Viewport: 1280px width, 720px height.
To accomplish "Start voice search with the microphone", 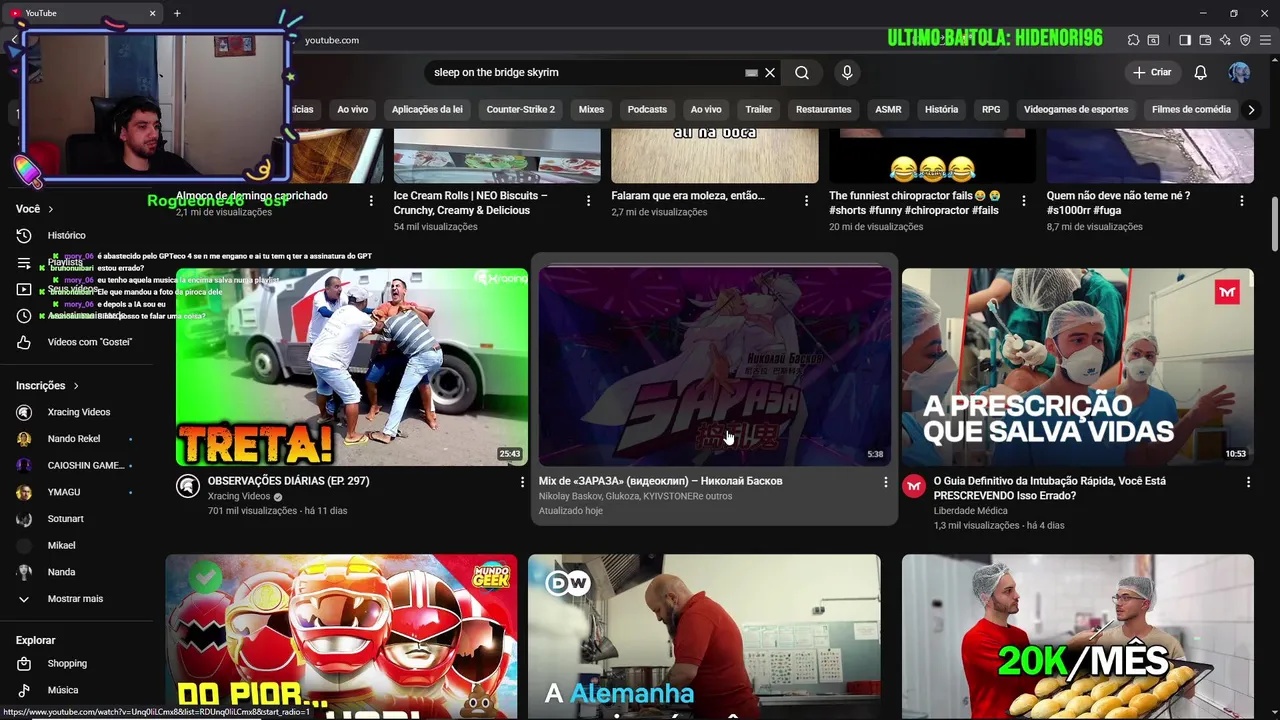I will point(847,72).
